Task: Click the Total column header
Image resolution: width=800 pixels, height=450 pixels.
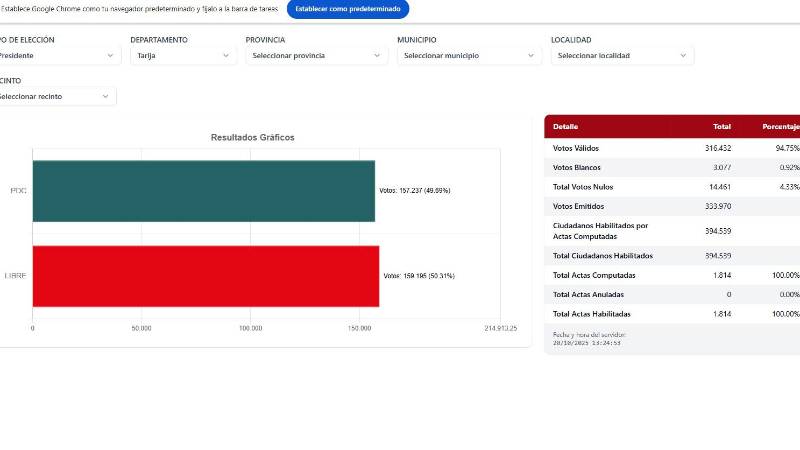Action: [721, 127]
